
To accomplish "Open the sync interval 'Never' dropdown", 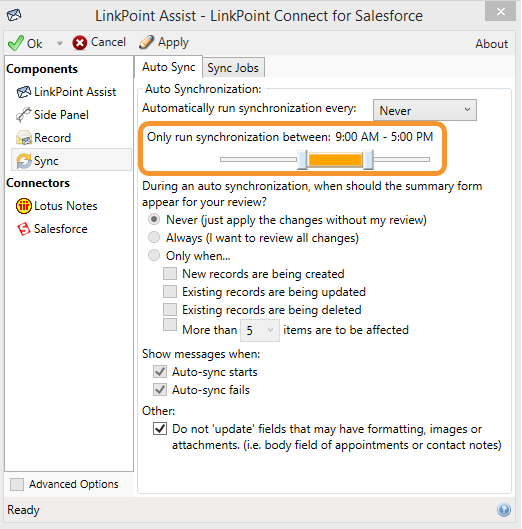I will click(425, 110).
